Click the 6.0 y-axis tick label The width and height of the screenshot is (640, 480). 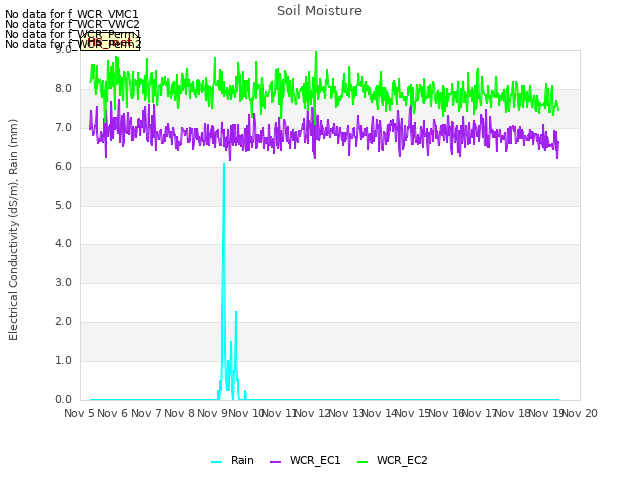point(63,167)
